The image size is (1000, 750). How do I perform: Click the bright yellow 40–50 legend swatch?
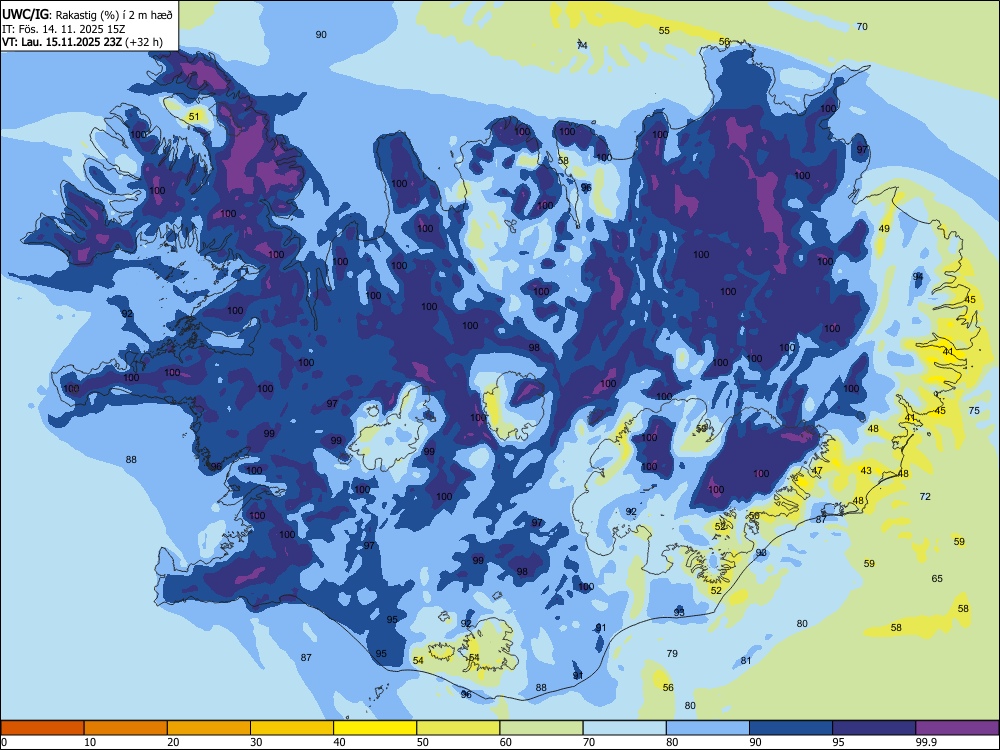(375, 728)
